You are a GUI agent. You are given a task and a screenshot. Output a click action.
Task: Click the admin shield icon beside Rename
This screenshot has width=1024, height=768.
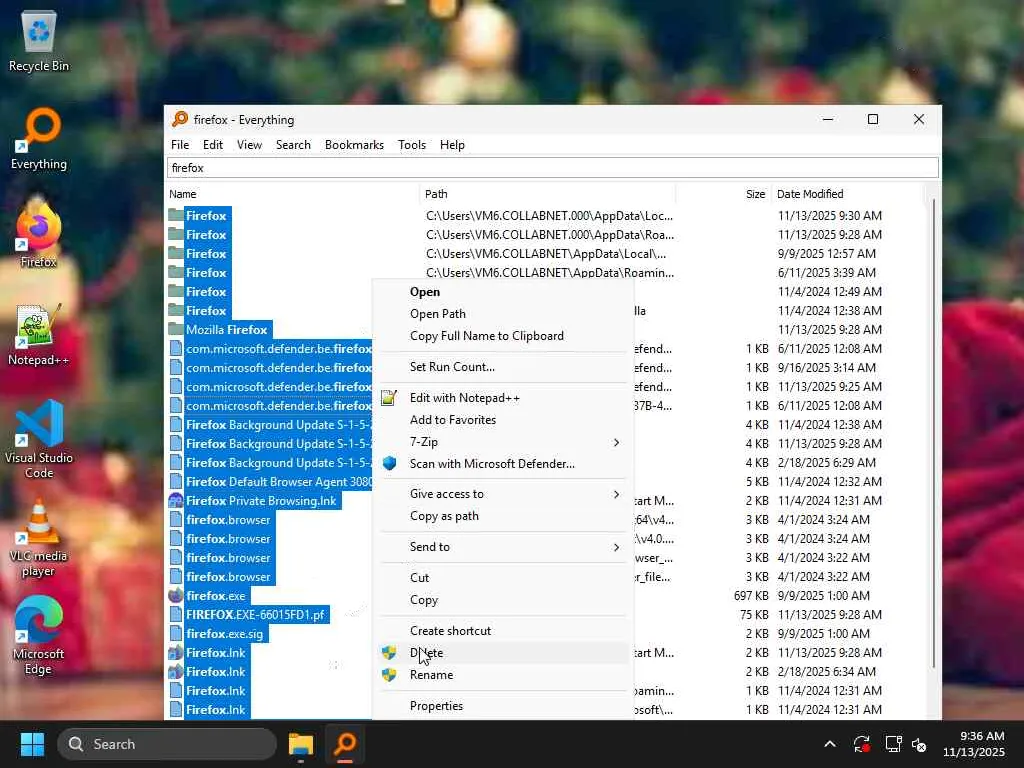(x=389, y=675)
